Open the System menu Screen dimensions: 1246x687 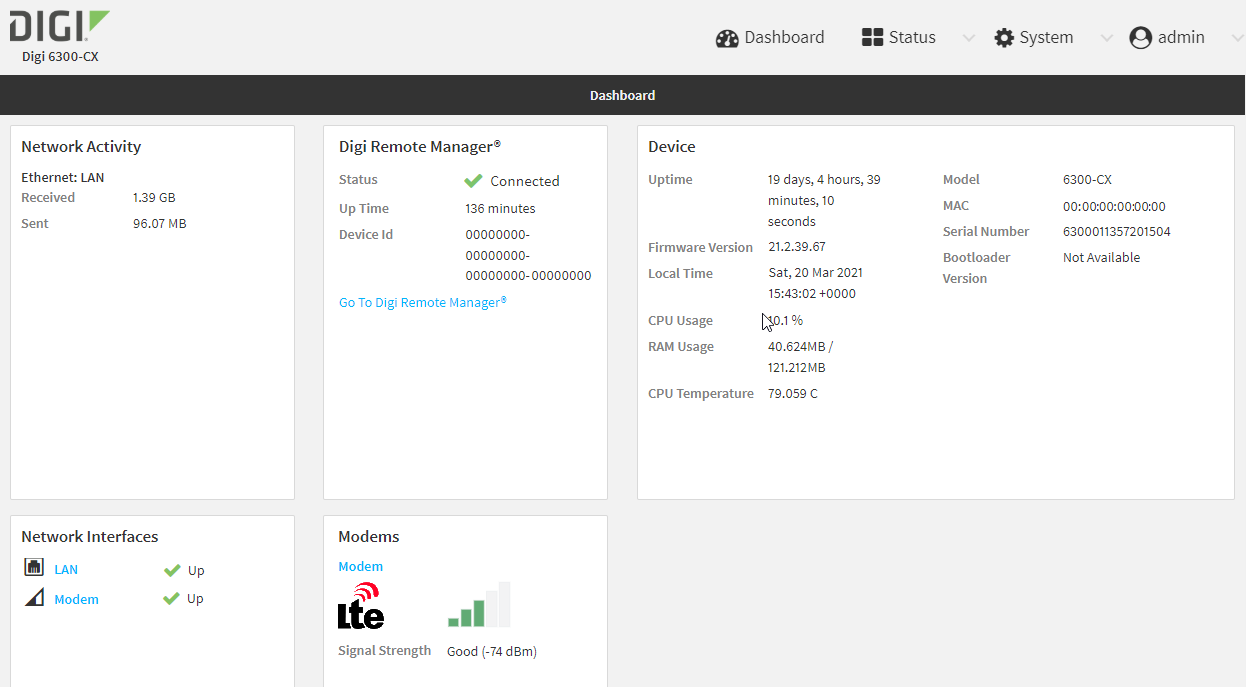pos(1034,38)
